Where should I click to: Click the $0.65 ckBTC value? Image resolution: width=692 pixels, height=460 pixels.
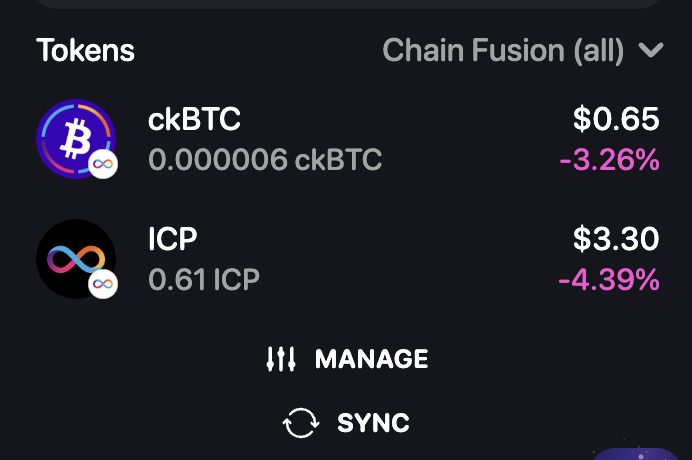pos(616,121)
